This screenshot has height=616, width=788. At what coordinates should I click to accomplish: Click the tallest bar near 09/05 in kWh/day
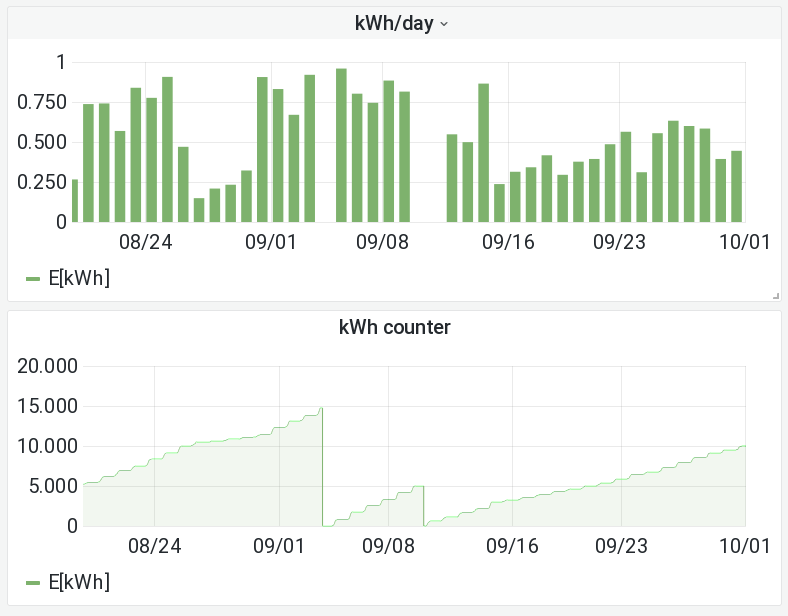click(x=341, y=145)
